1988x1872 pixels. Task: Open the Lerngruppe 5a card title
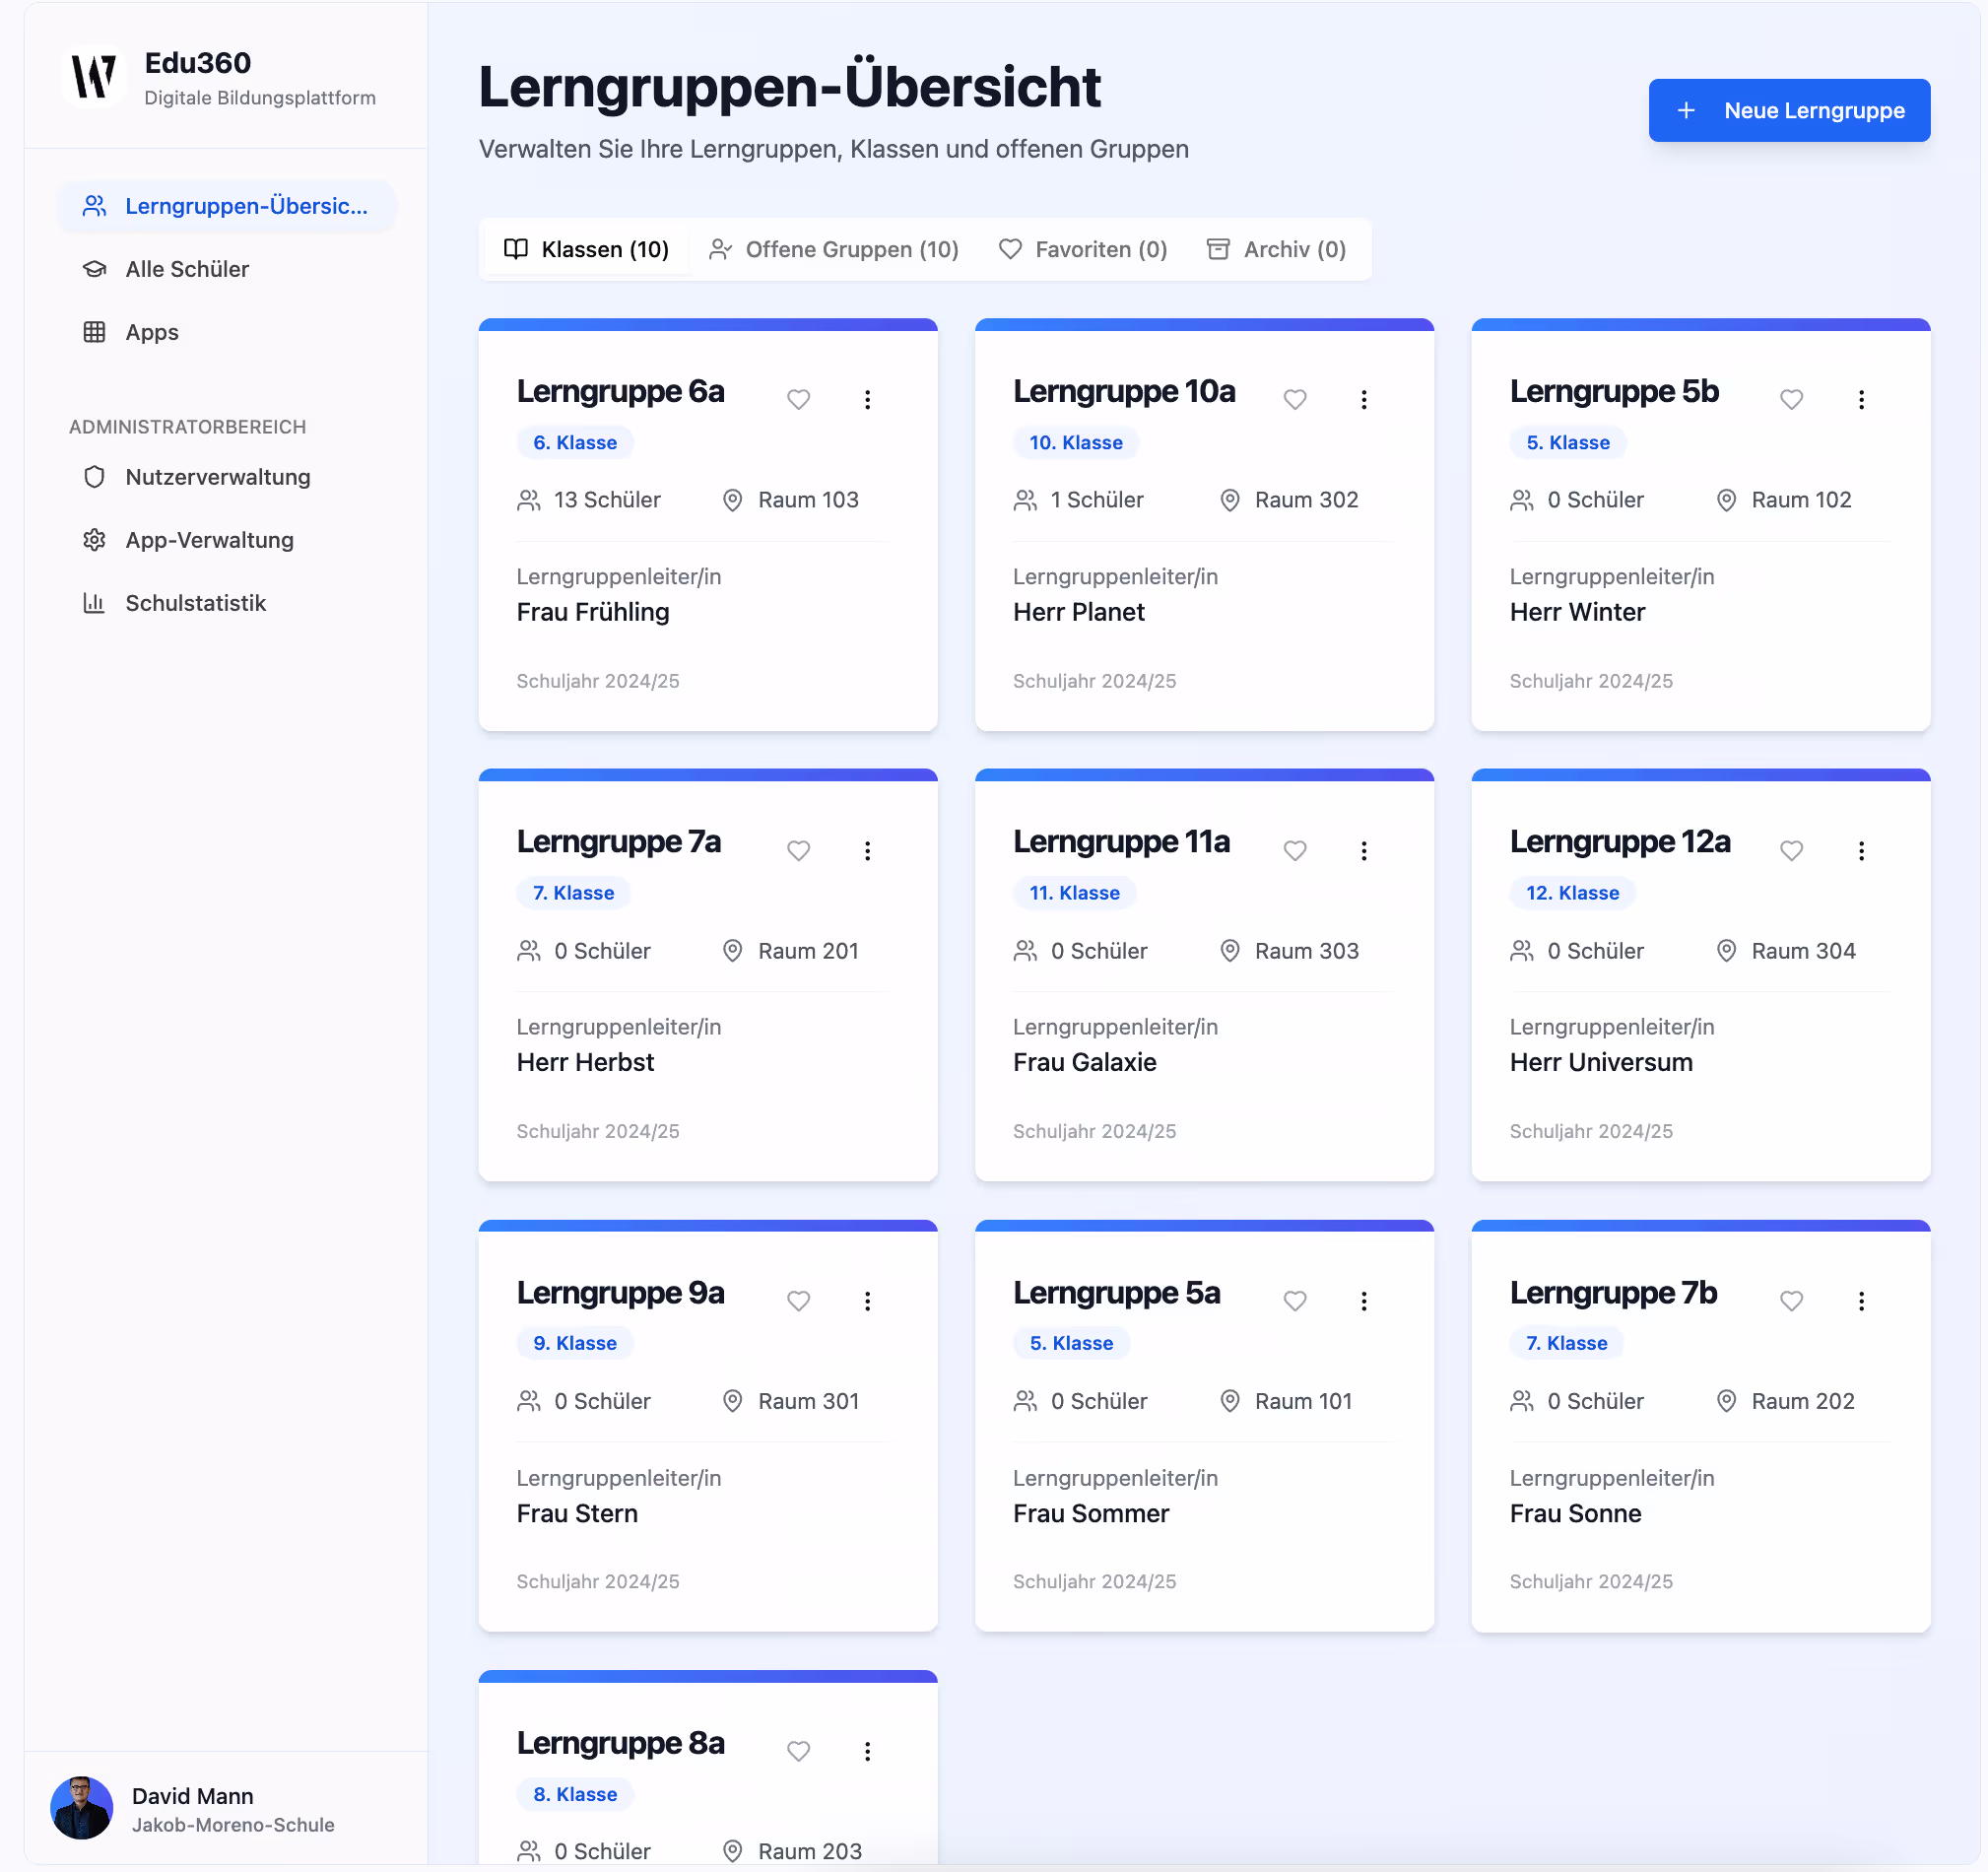[1116, 1292]
